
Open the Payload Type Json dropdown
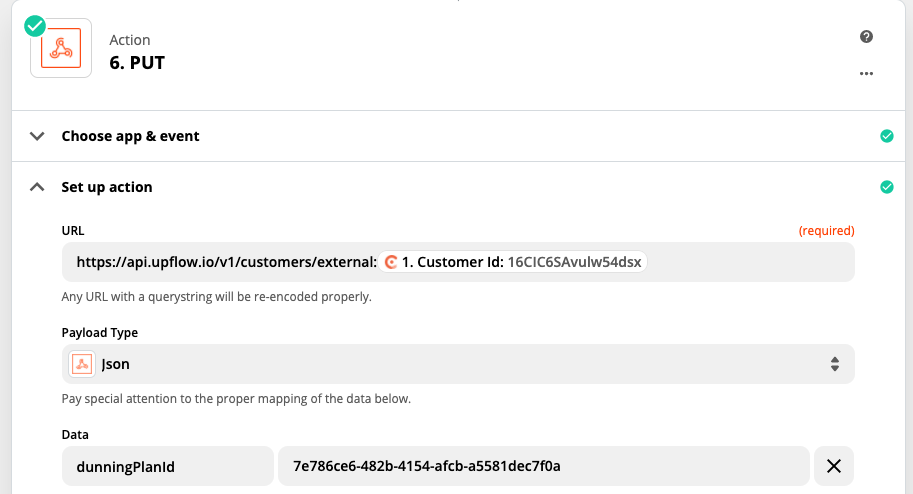[x=460, y=364]
